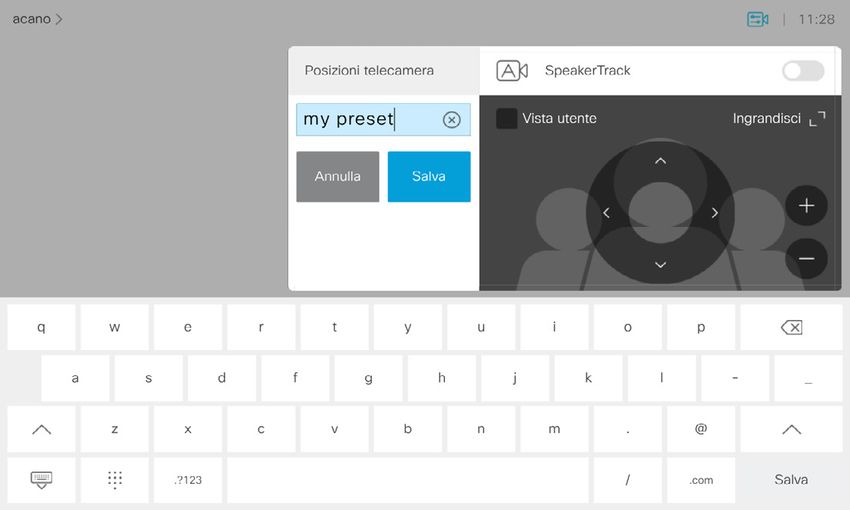Viewport: 850px width, 510px height.
Task: Clear the preset name text field
Action: [451, 120]
